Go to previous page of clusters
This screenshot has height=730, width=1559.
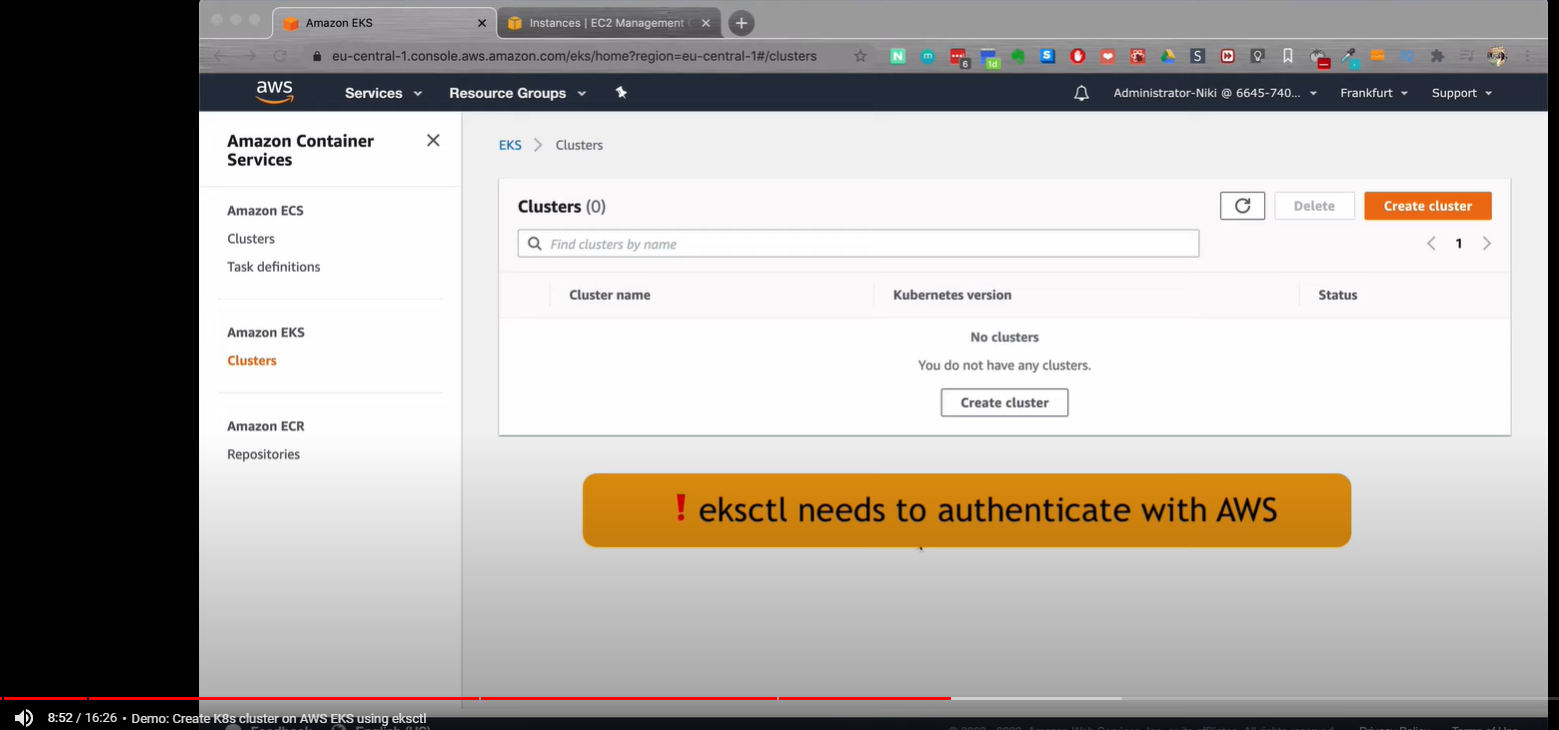pos(1431,243)
